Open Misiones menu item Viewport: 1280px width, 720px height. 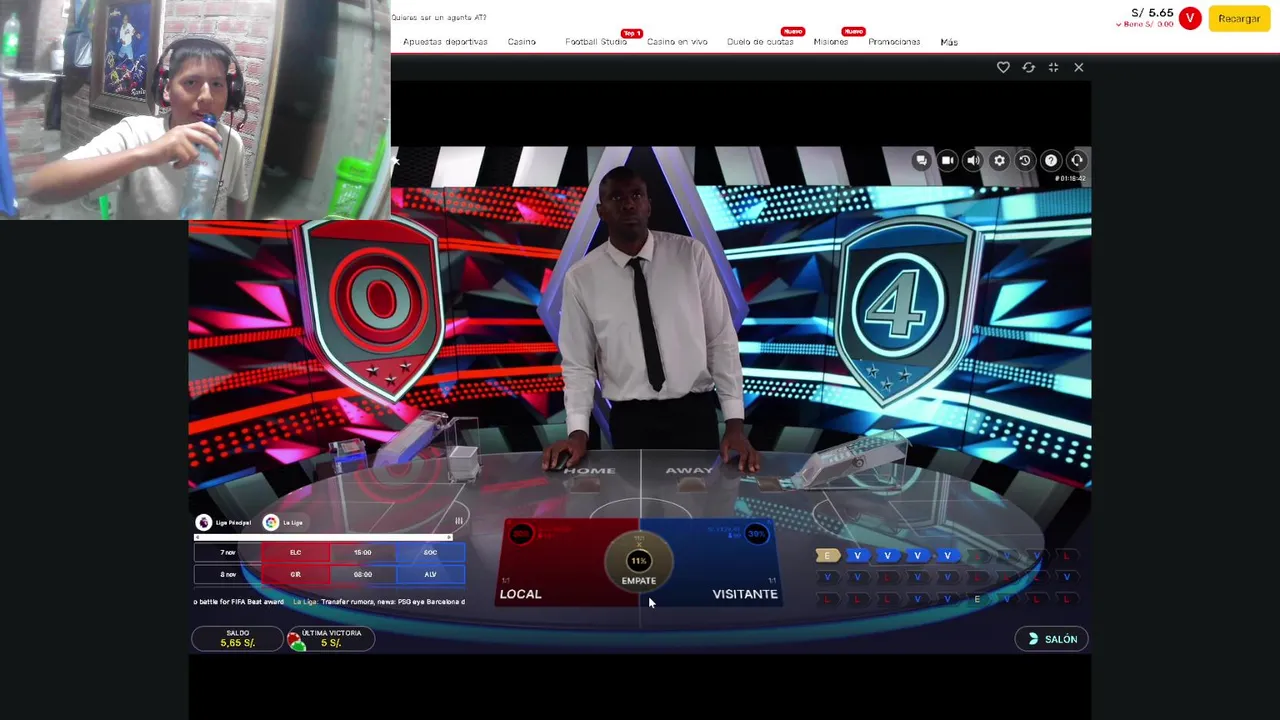(x=830, y=42)
